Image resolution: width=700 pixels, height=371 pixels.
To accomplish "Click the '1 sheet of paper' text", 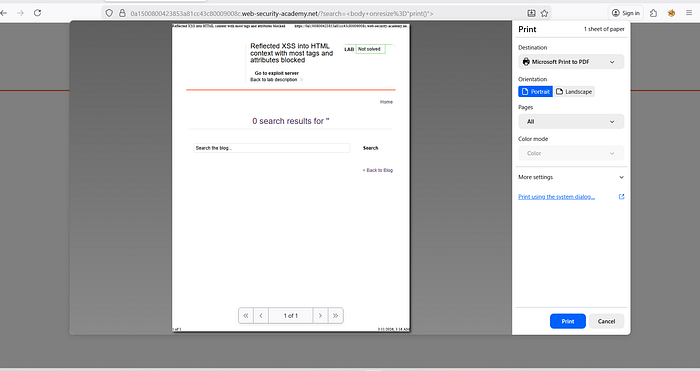I will [x=604, y=29].
